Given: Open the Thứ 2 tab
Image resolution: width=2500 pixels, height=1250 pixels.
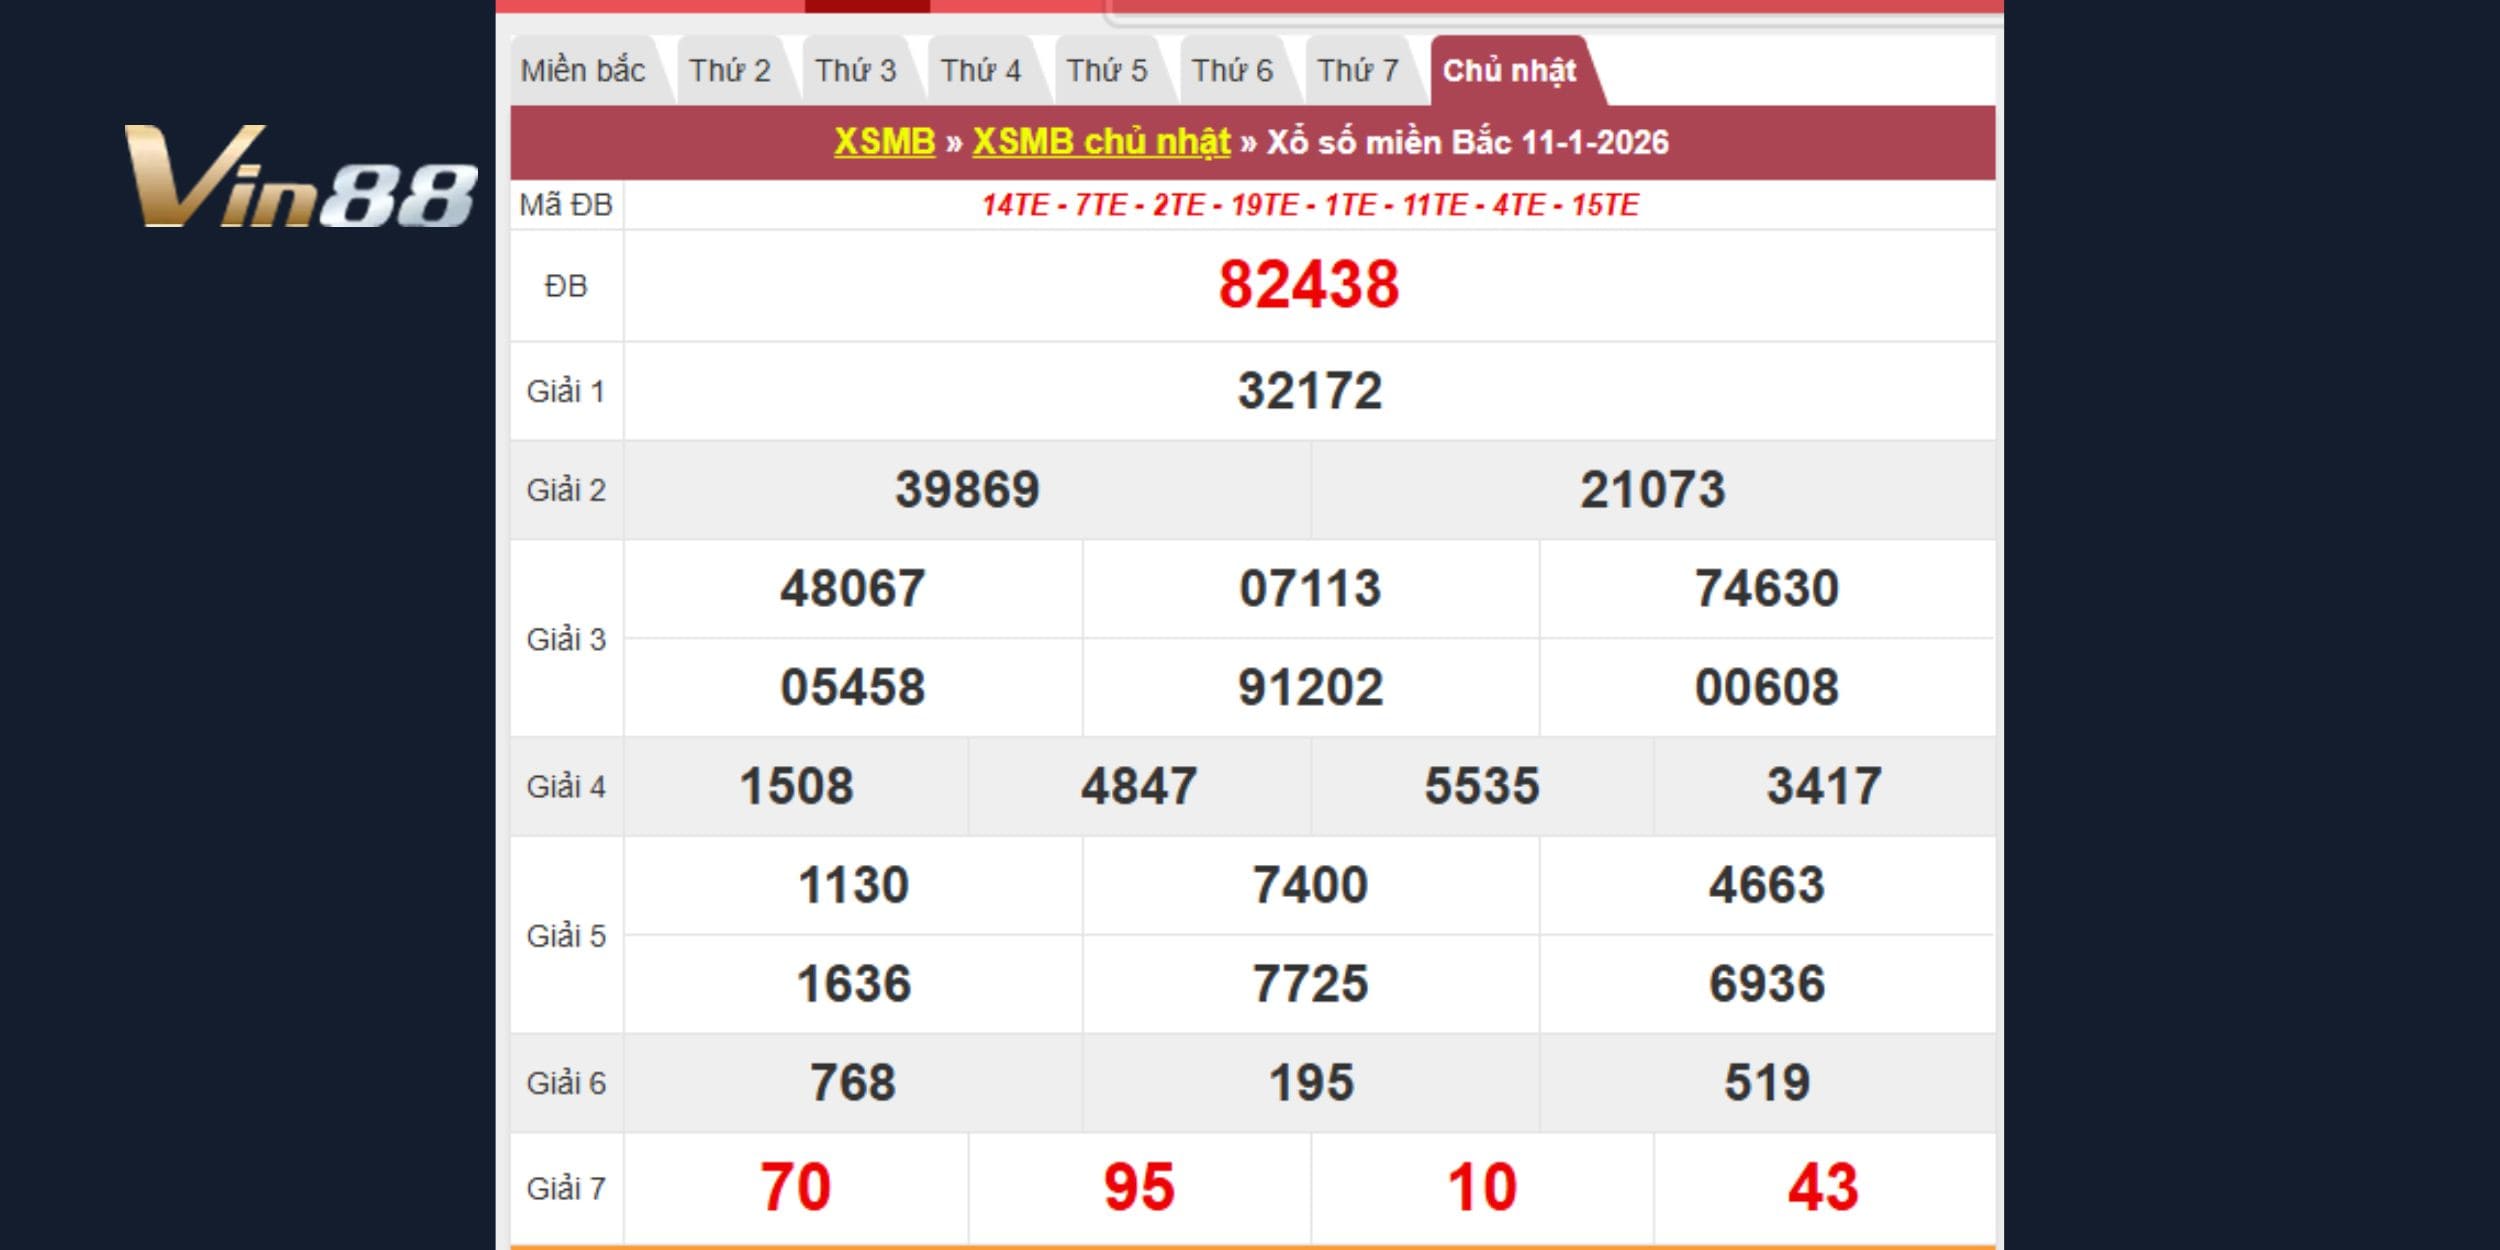Looking at the screenshot, I should click(x=729, y=71).
